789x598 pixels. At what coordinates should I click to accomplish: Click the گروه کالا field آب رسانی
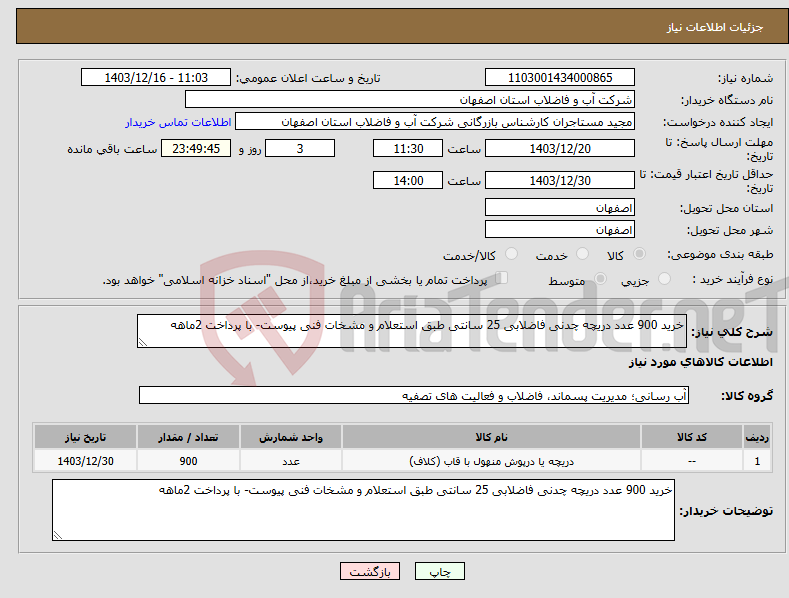click(414, 396)
